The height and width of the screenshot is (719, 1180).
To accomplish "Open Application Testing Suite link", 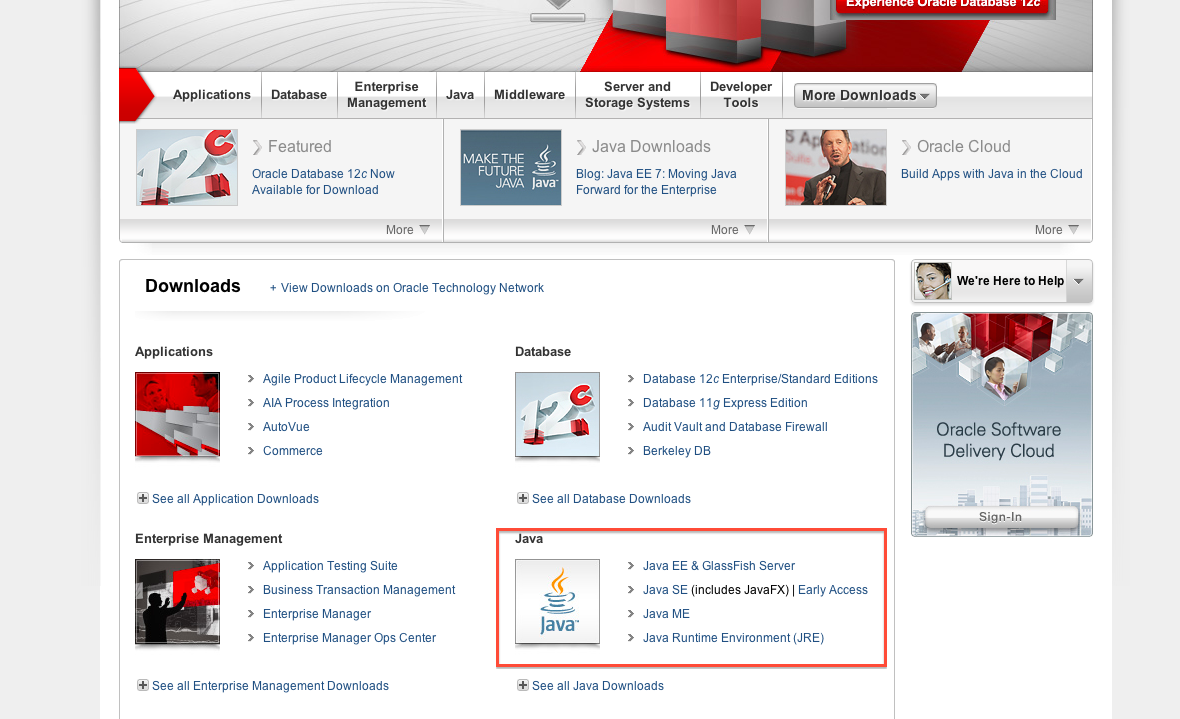I will point(330,566).
